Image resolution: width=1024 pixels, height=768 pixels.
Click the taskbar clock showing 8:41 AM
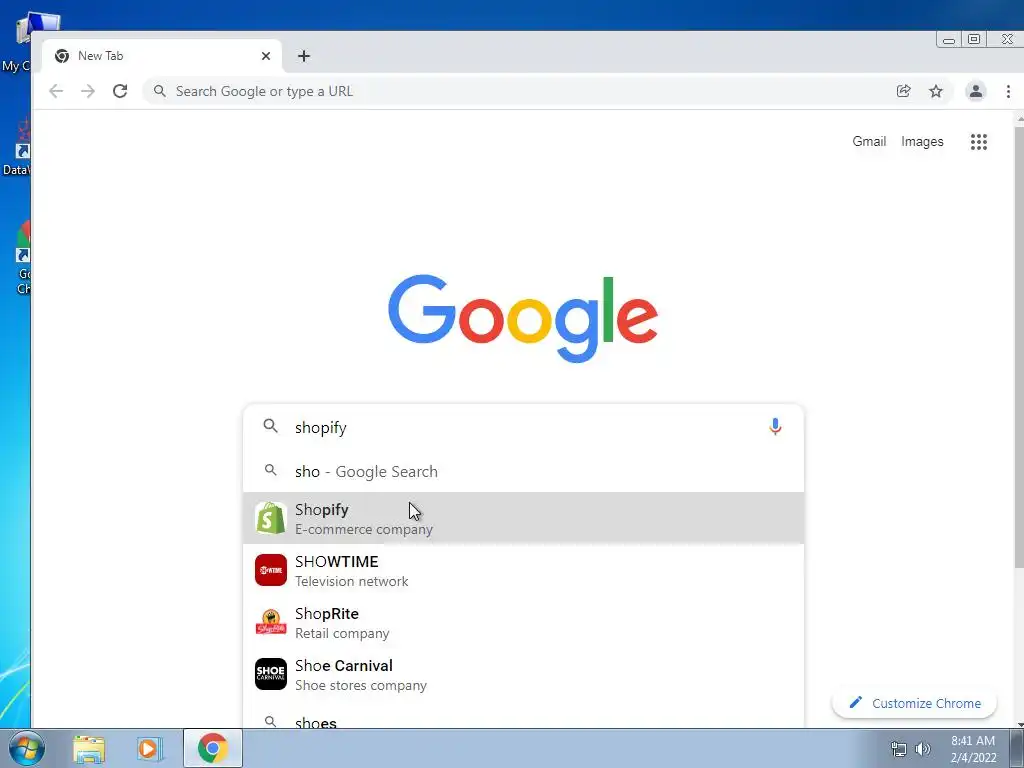pyautogui.click(x=973, y=749)
